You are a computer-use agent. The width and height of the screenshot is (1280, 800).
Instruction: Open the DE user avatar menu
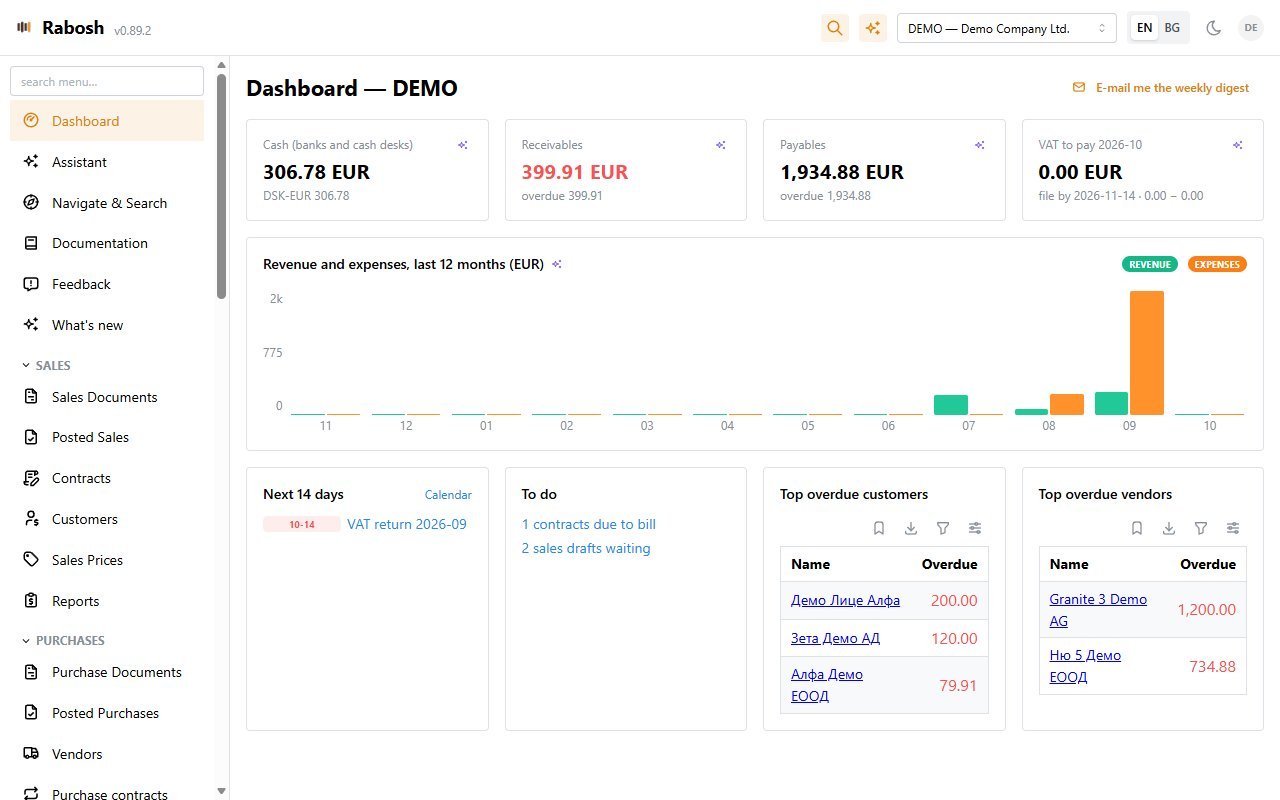pos(1251,28)
